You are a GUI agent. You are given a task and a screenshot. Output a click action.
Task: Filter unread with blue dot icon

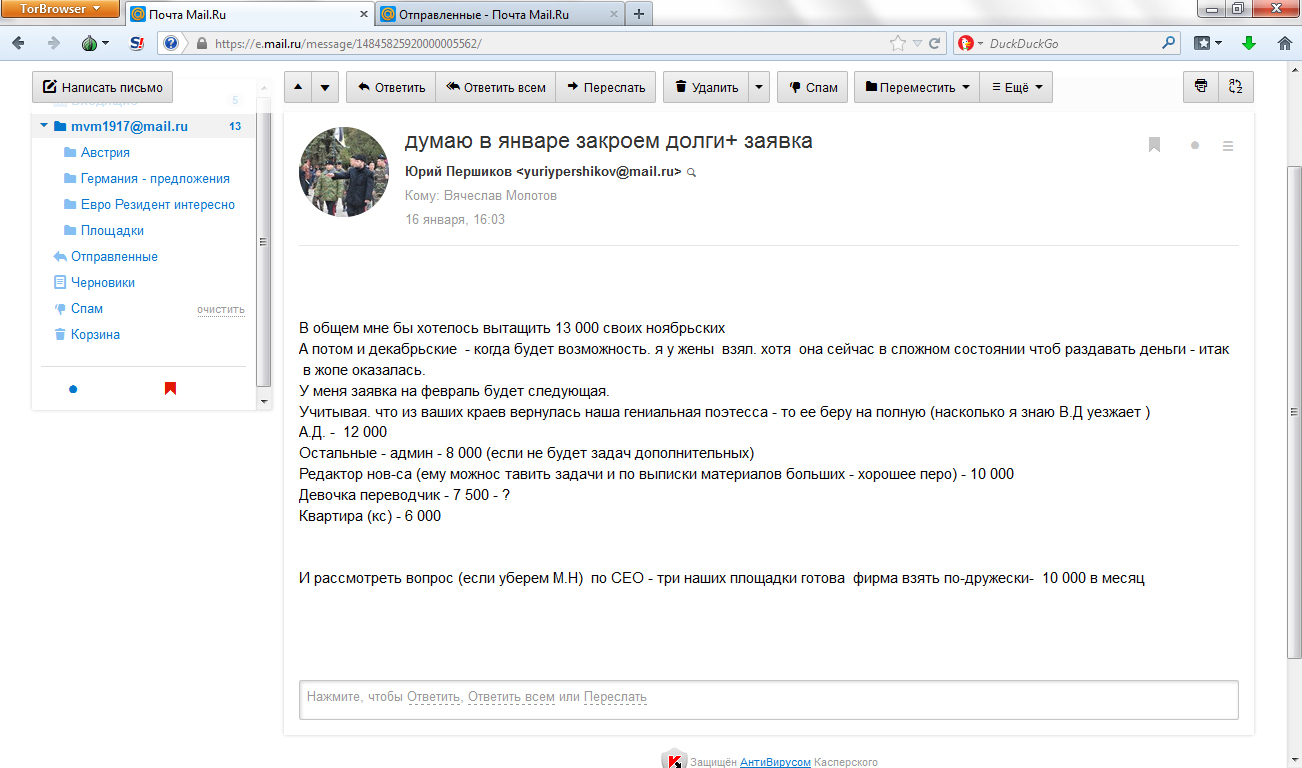[x=73, y=389]
